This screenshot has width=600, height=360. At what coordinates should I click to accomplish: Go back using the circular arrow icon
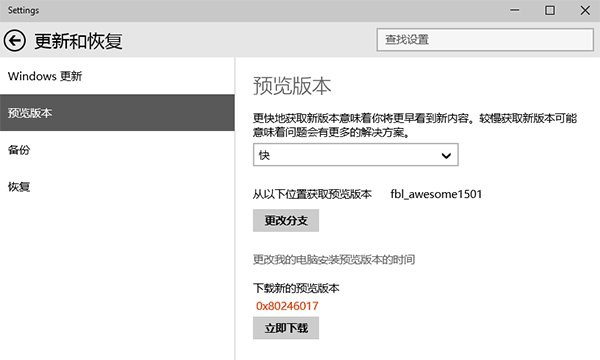point(15,41)
